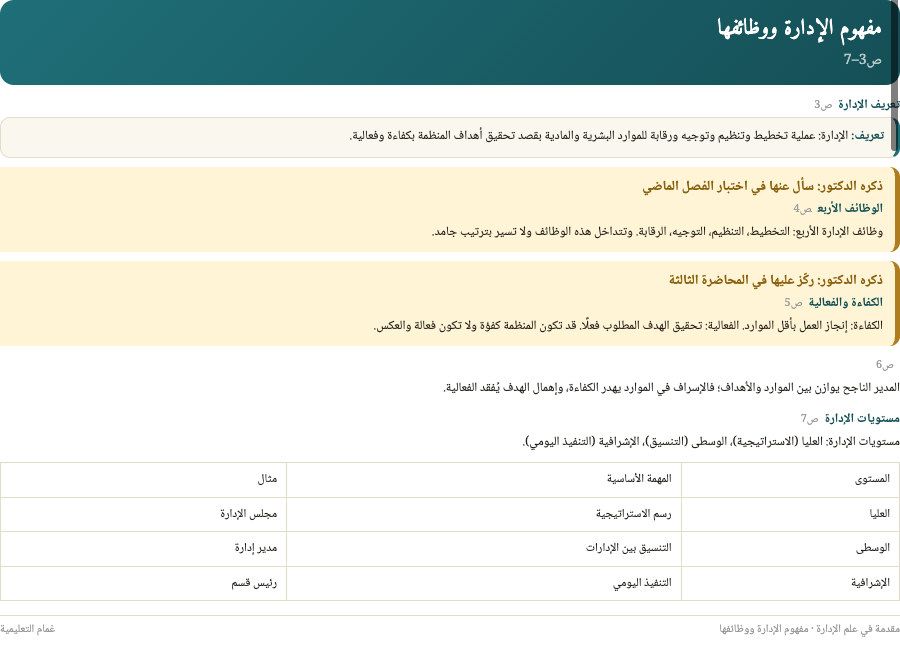Click the page number ص5 beside الكفاءة والفعالية

coord(793,303)
